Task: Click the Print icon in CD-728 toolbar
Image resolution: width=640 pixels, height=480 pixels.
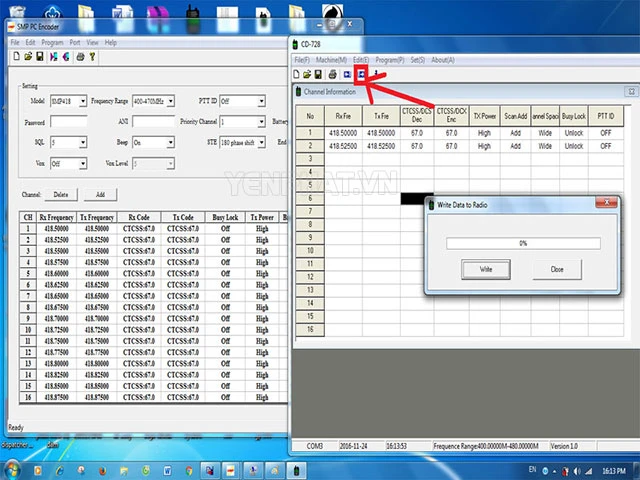Action: click(x=332, y=74)
